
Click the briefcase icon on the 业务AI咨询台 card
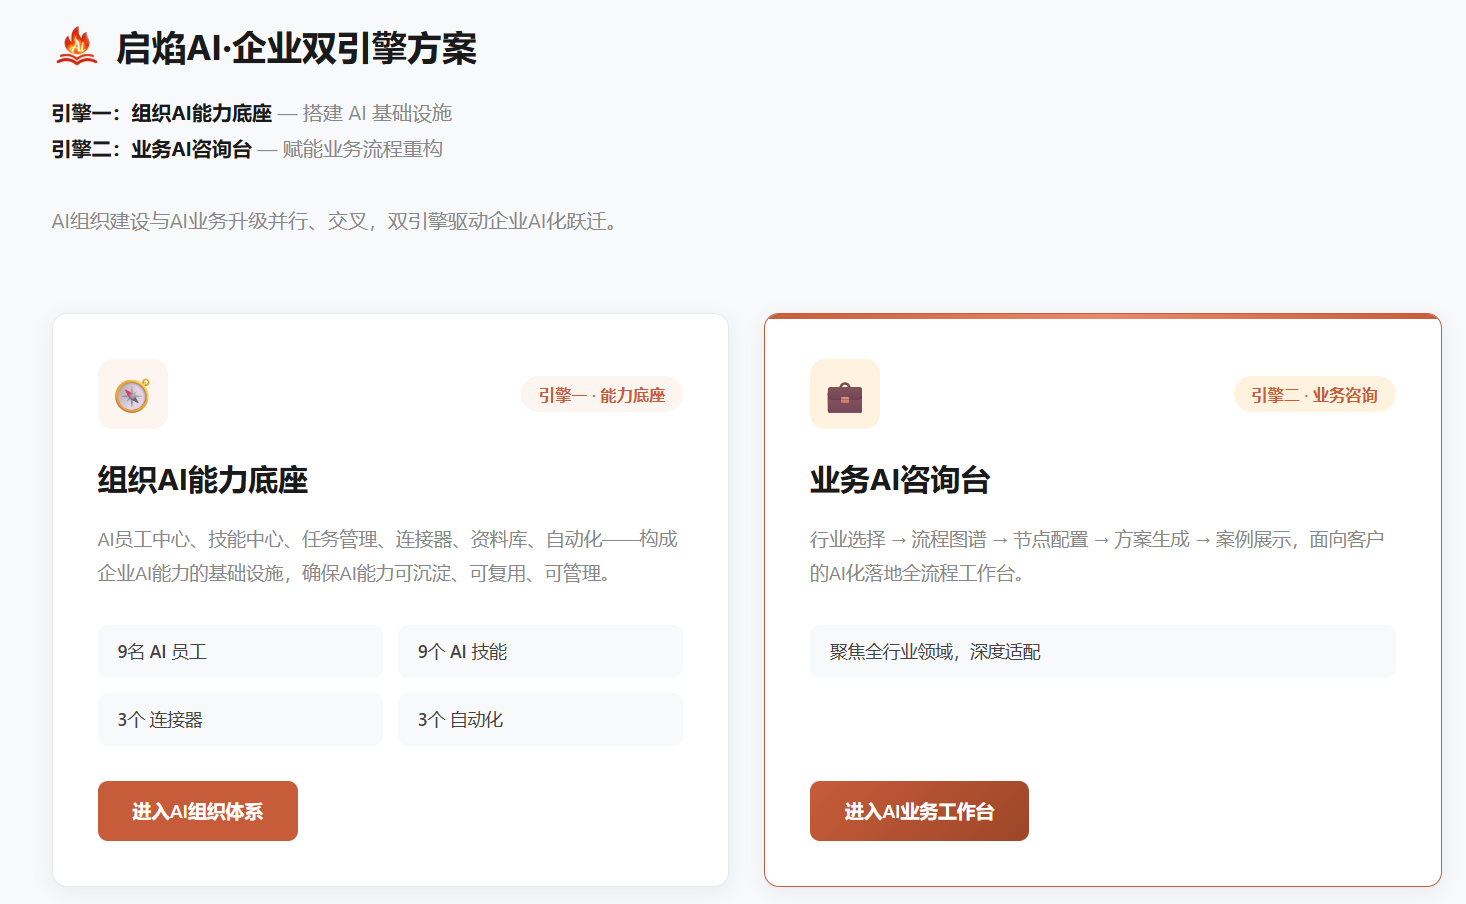[845, 395]
